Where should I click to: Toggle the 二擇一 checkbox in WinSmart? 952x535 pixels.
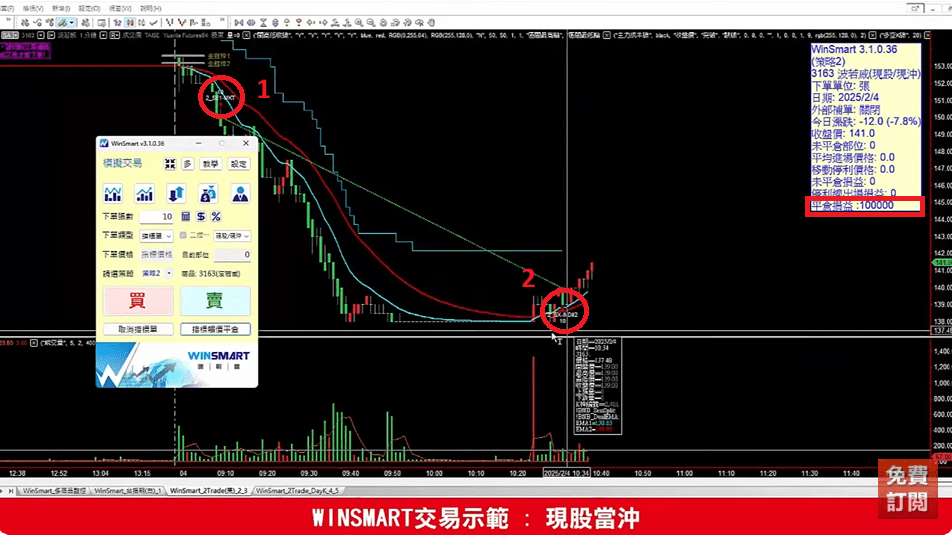183,235
